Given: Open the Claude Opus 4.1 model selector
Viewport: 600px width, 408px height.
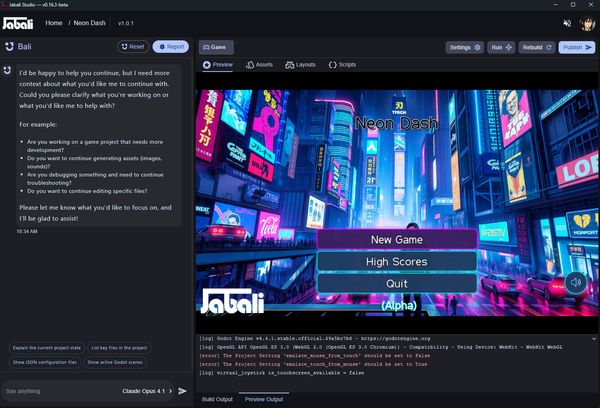Looking at the screenshot, I should (148, 391).
